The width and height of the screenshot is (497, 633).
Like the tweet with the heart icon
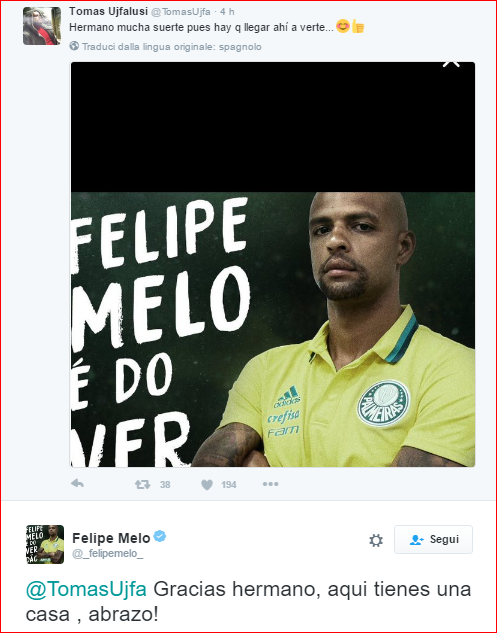pos(207,484)
